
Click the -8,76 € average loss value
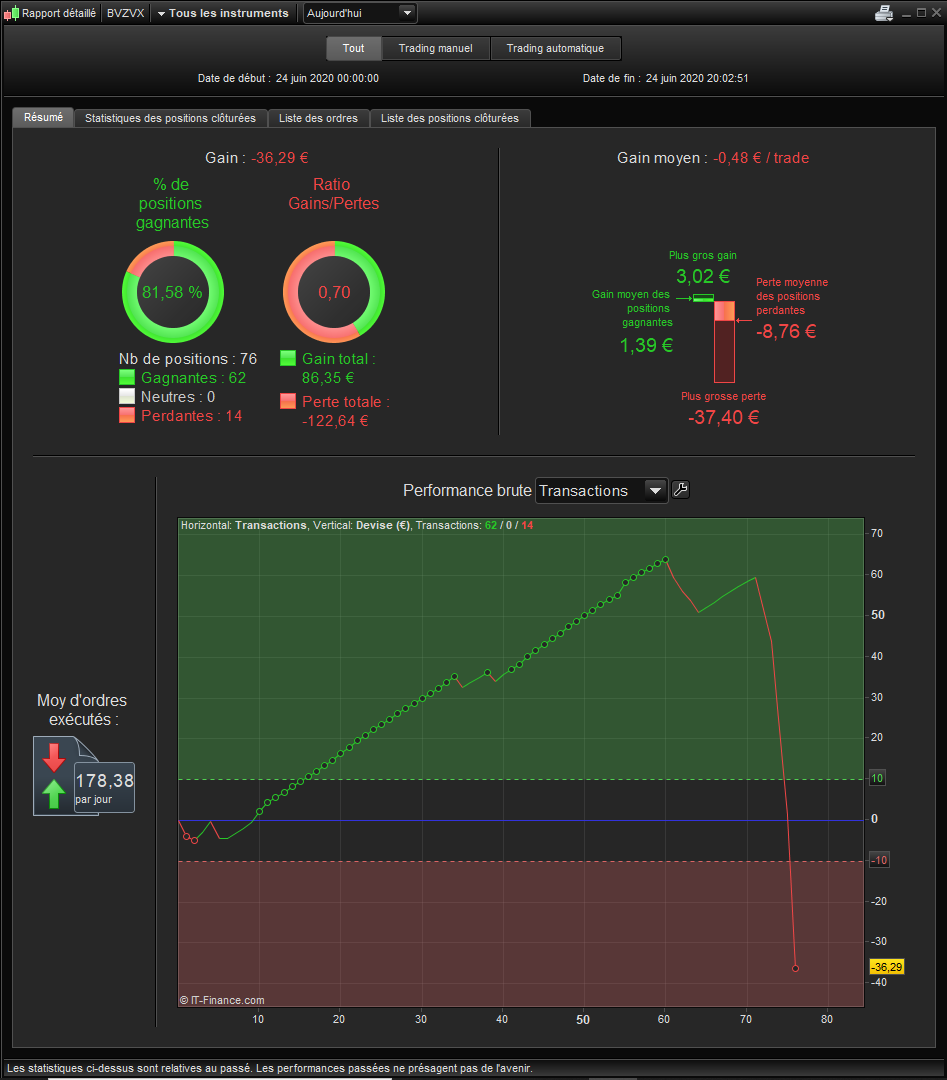coord(786,331)
